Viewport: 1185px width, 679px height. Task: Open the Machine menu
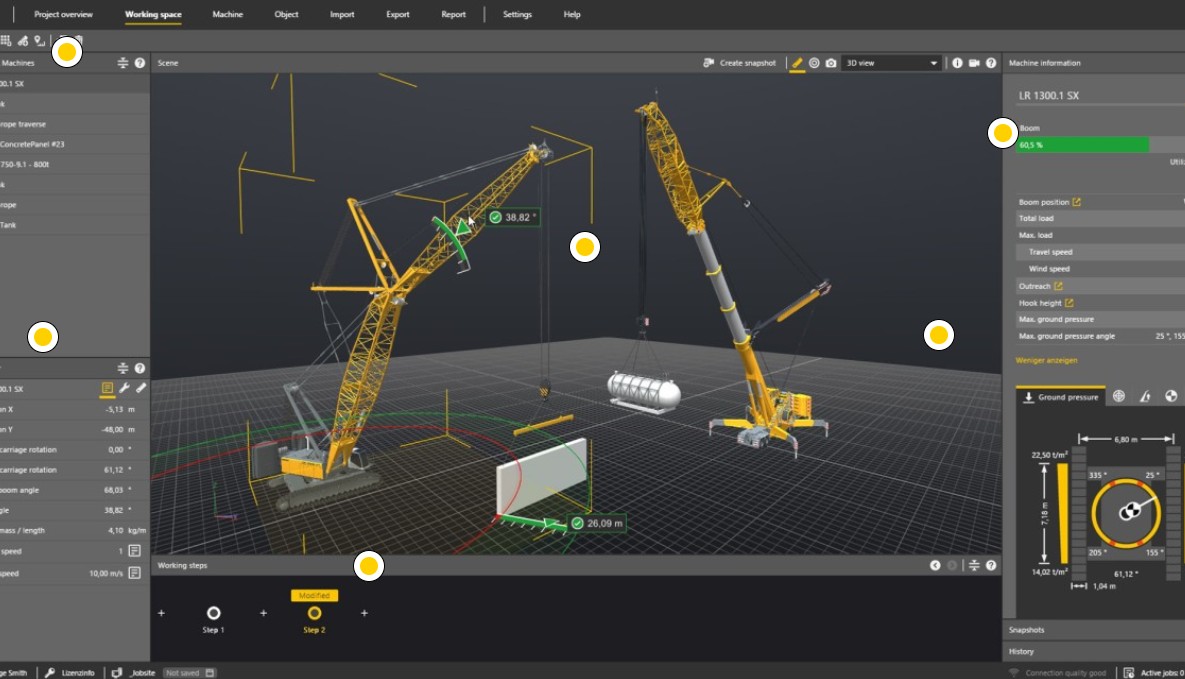[227, 14]
